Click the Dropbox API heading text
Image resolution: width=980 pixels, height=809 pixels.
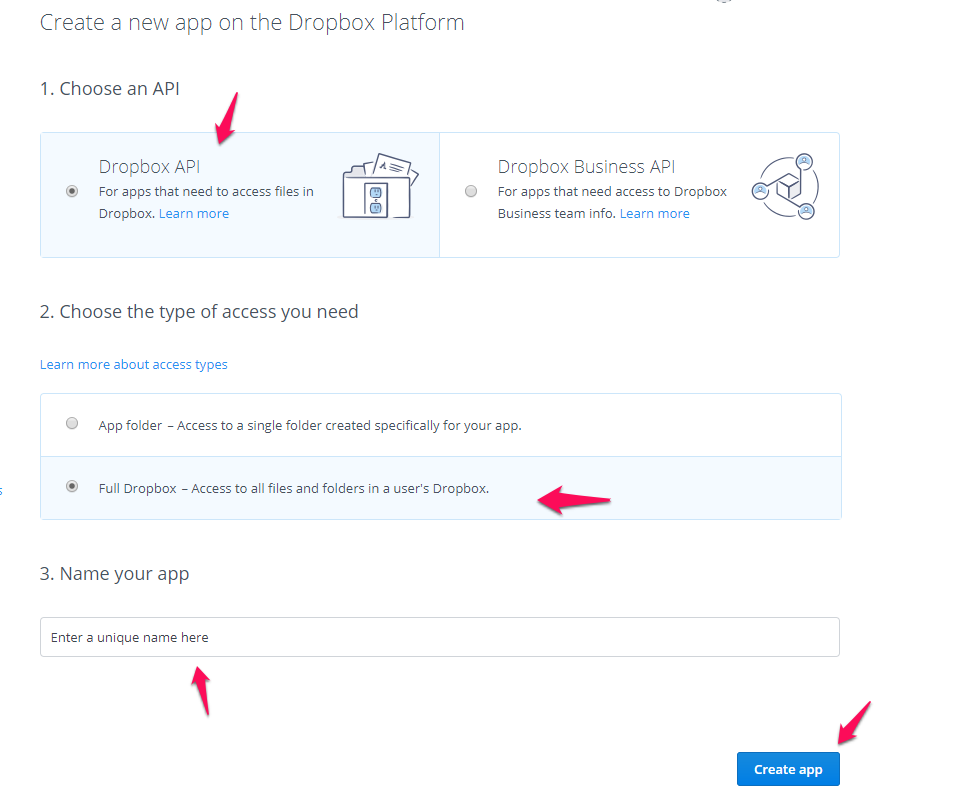(x=149, y=167)
